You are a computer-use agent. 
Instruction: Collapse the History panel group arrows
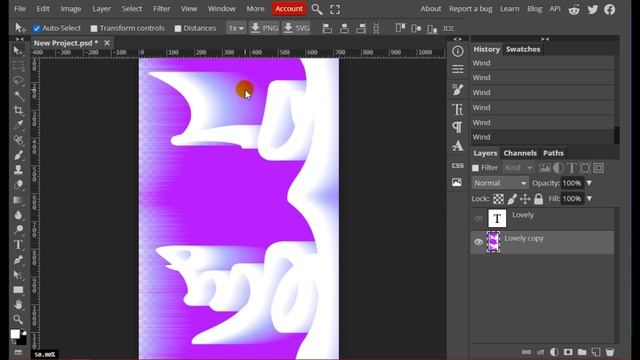coord(545,39)
